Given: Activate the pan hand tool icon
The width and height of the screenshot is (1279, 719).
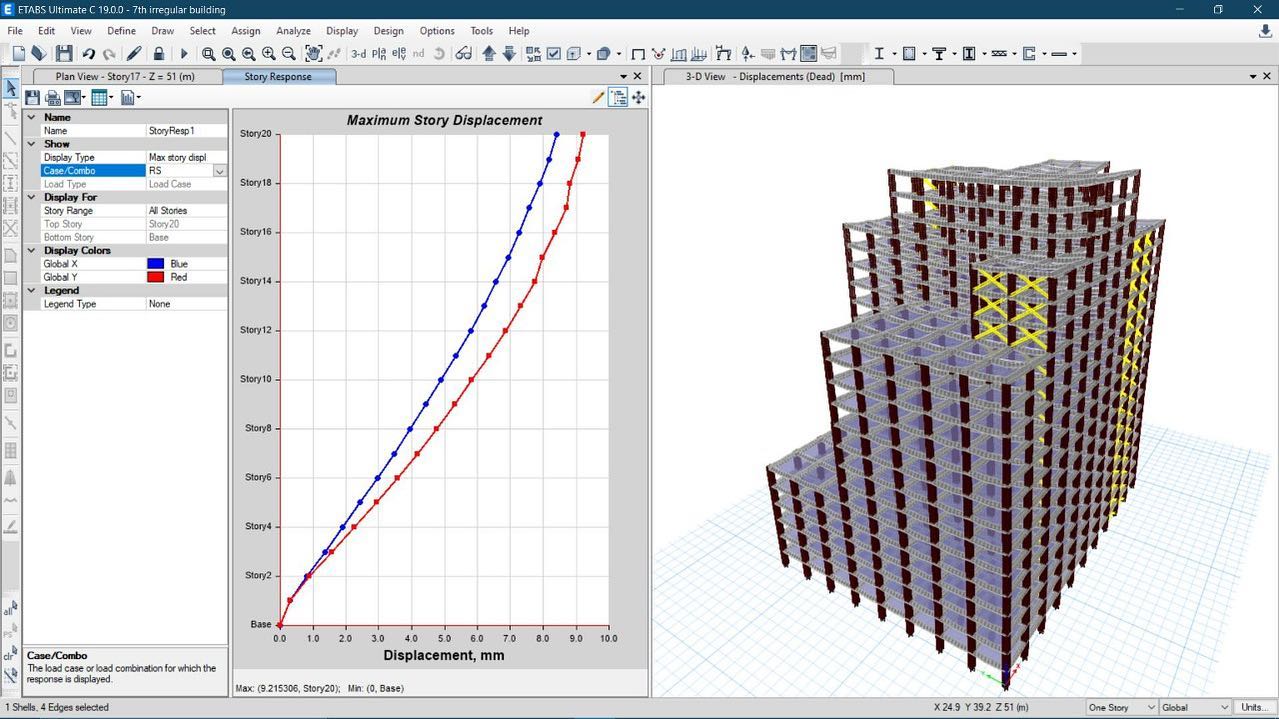Looking at the screenshot, I should click(314, 54).
